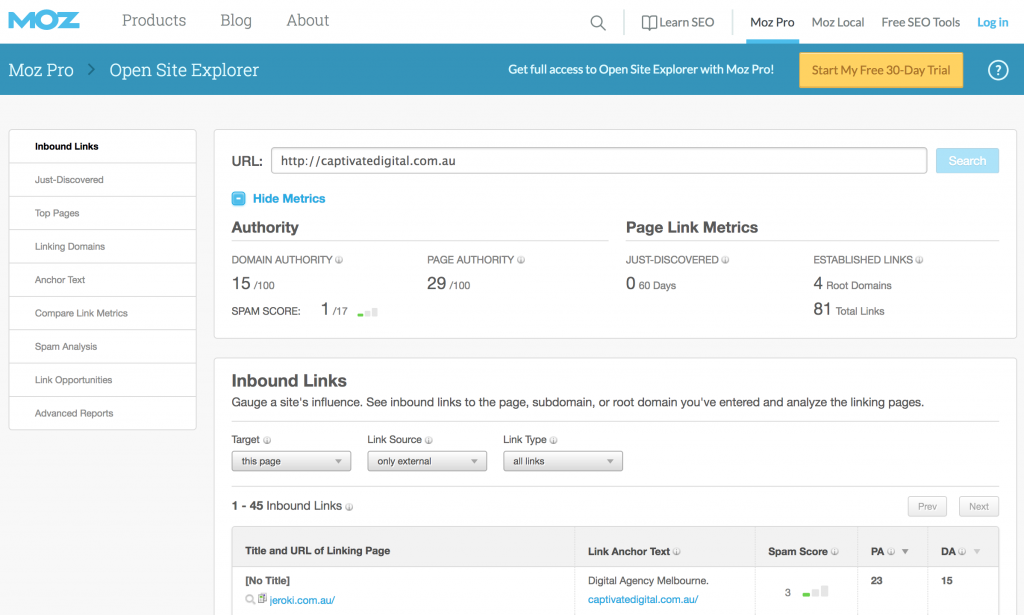1024x615 pixels.
Task: Click into the URL input field
Action: 599,161
